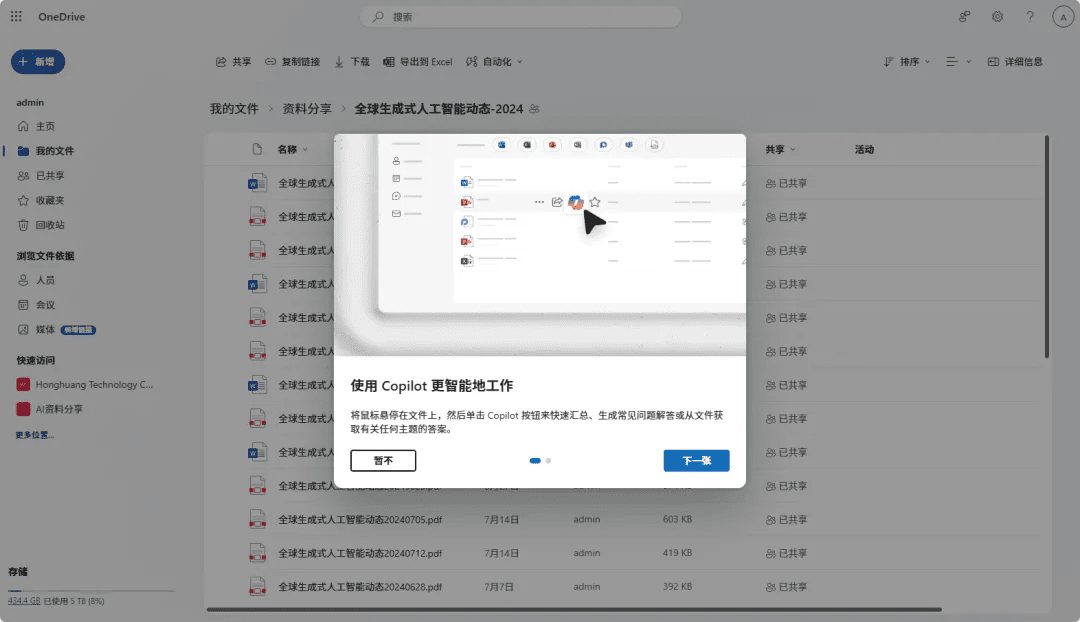Viewport: 1080px width, 622px height.
Task: Click the 更多位置... link
Action: 34,435
